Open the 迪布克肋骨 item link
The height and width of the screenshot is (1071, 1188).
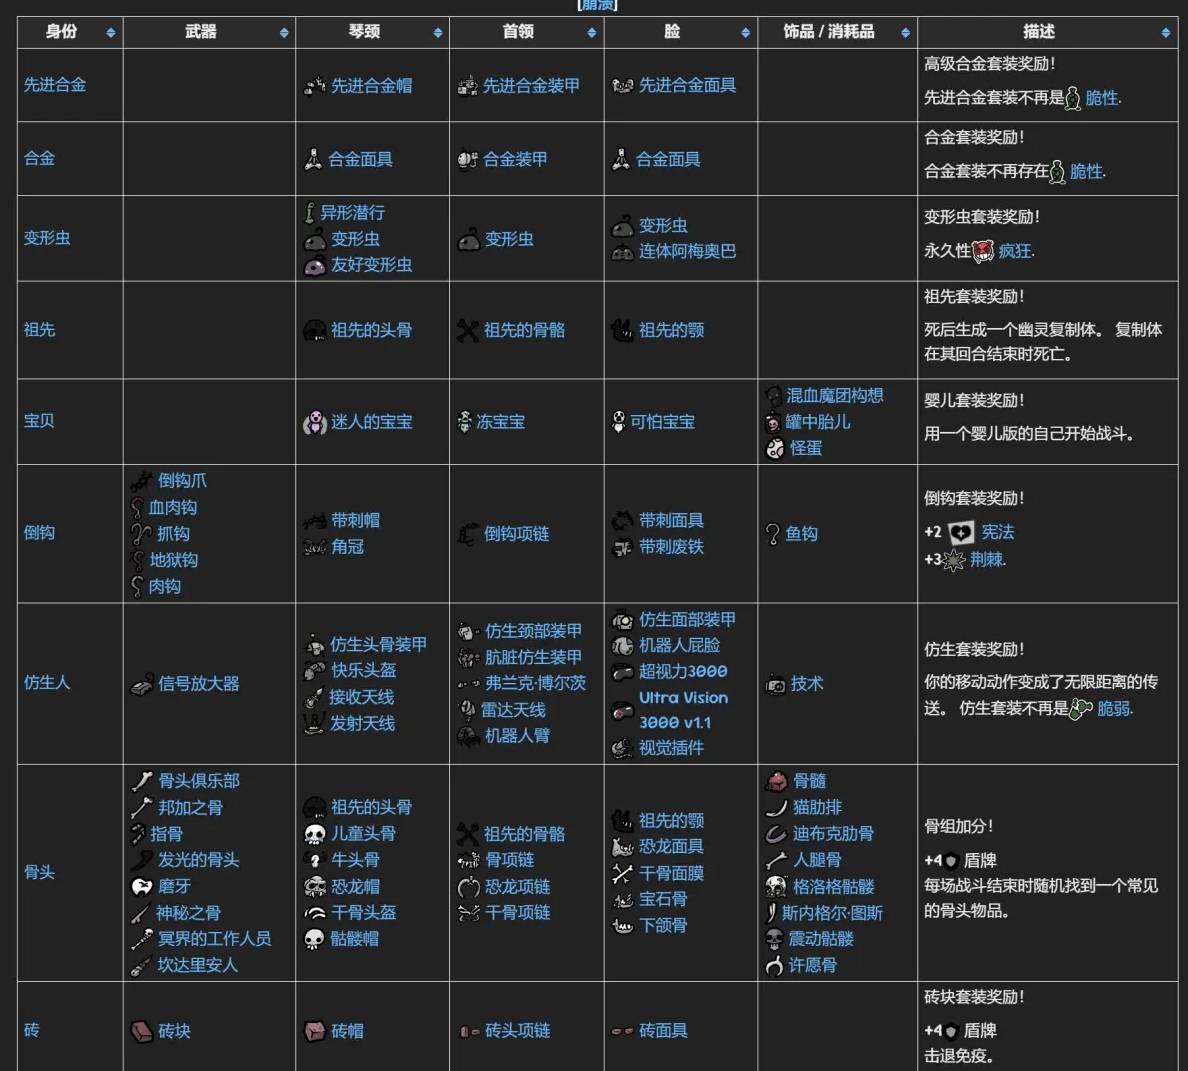click(833, 834)
